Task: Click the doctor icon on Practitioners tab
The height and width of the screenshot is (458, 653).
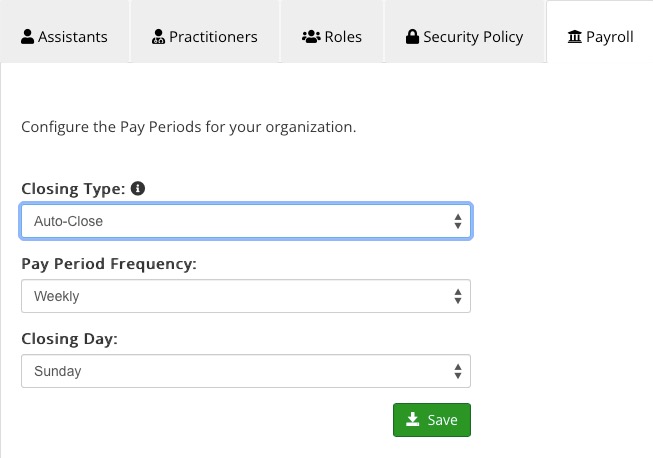Action: coord(158,37)
